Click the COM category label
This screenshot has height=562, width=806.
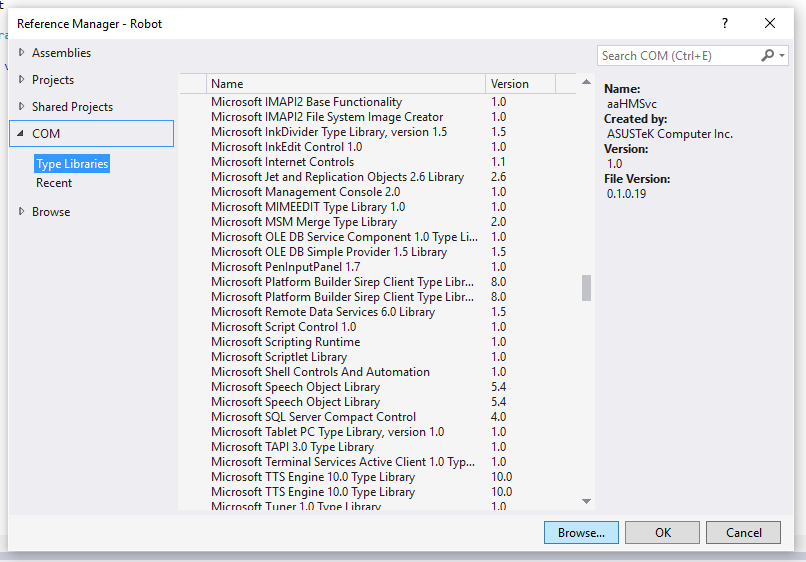pyautogui.click(x=46, y=134)
